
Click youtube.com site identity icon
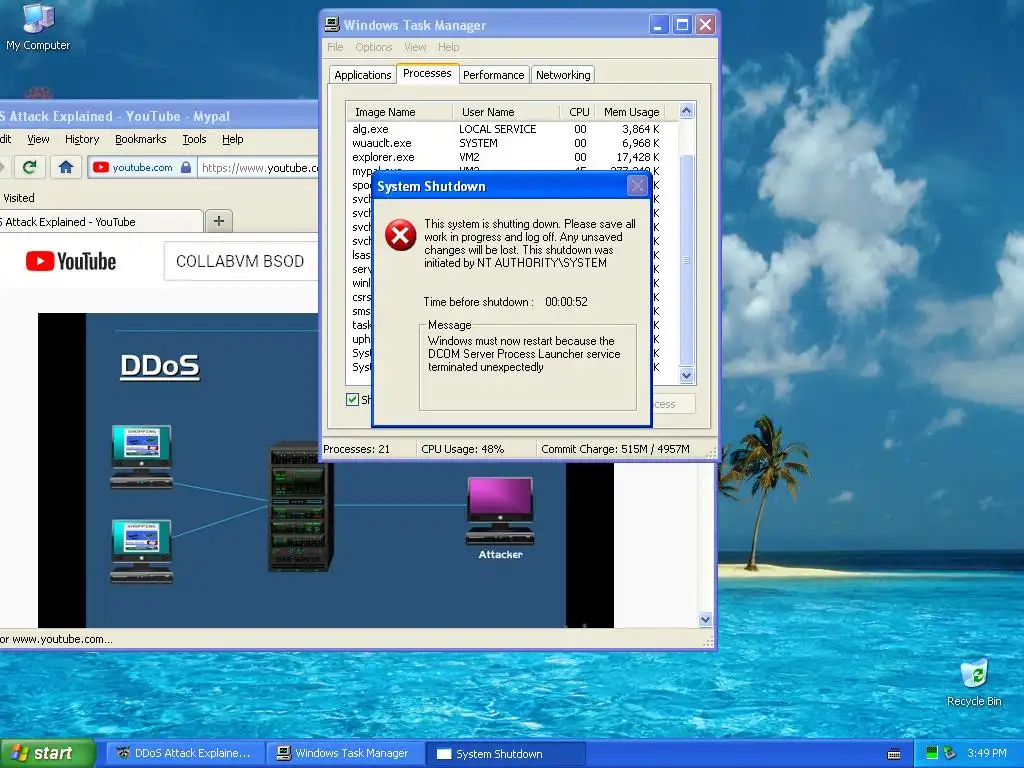point(101,167)
